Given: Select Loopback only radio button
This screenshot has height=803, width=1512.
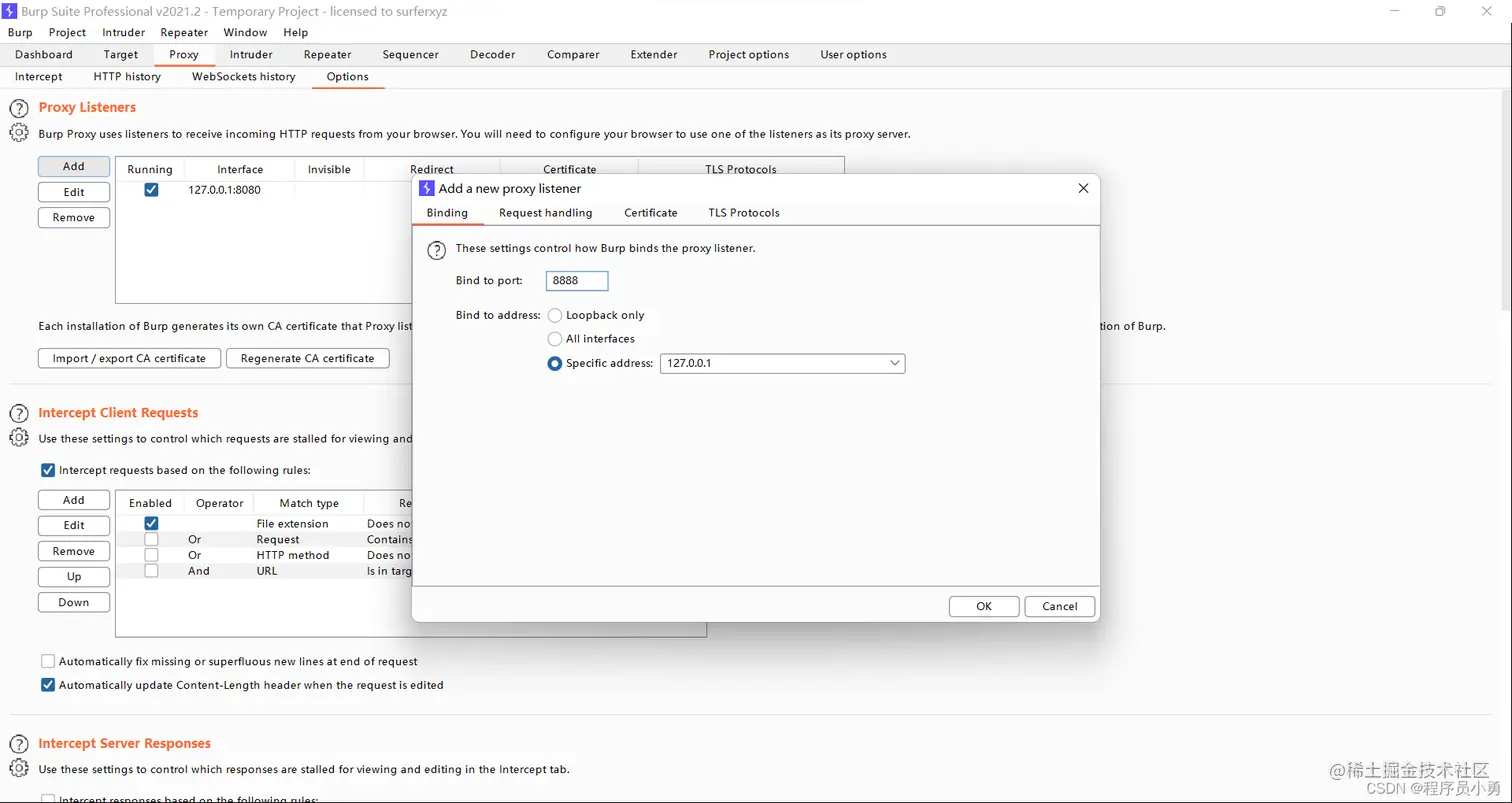Looking at the screenshot, I should click(555, 315).
